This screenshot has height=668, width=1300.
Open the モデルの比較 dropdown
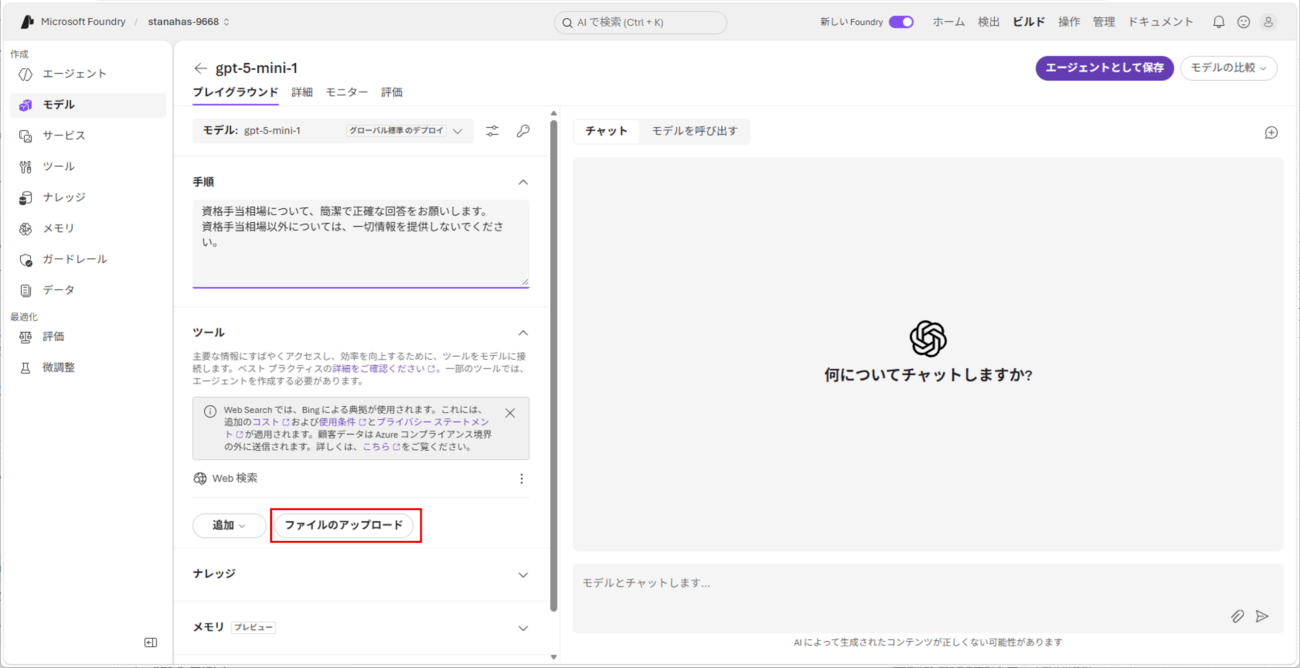point(1229,68)
